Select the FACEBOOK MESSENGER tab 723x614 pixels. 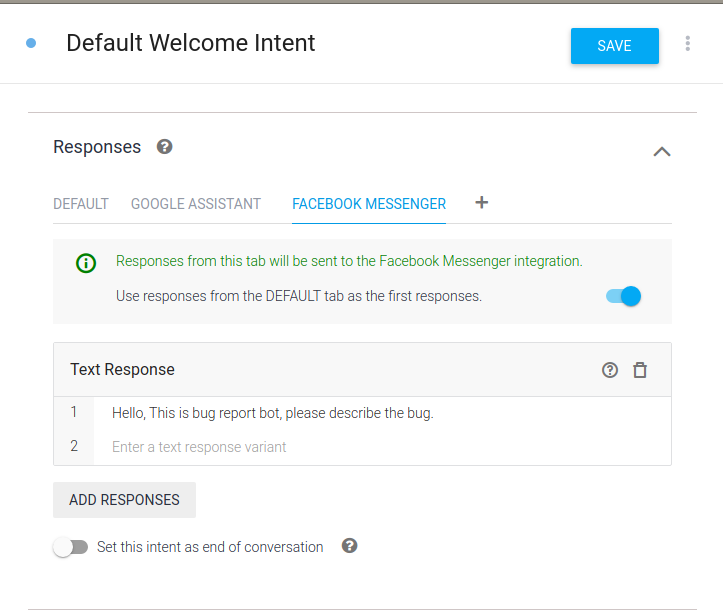point(369,204)
